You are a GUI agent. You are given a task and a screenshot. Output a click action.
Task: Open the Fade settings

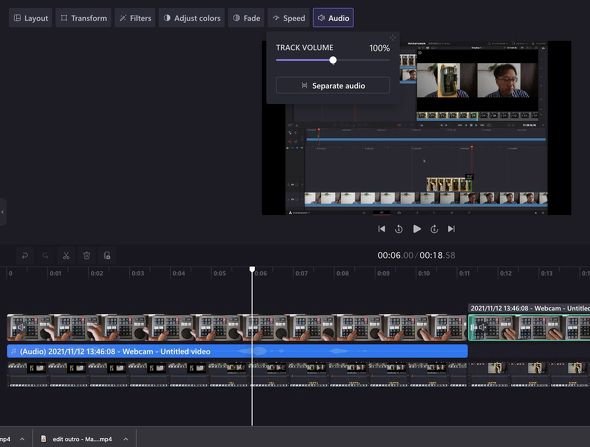tap(246, 18)
